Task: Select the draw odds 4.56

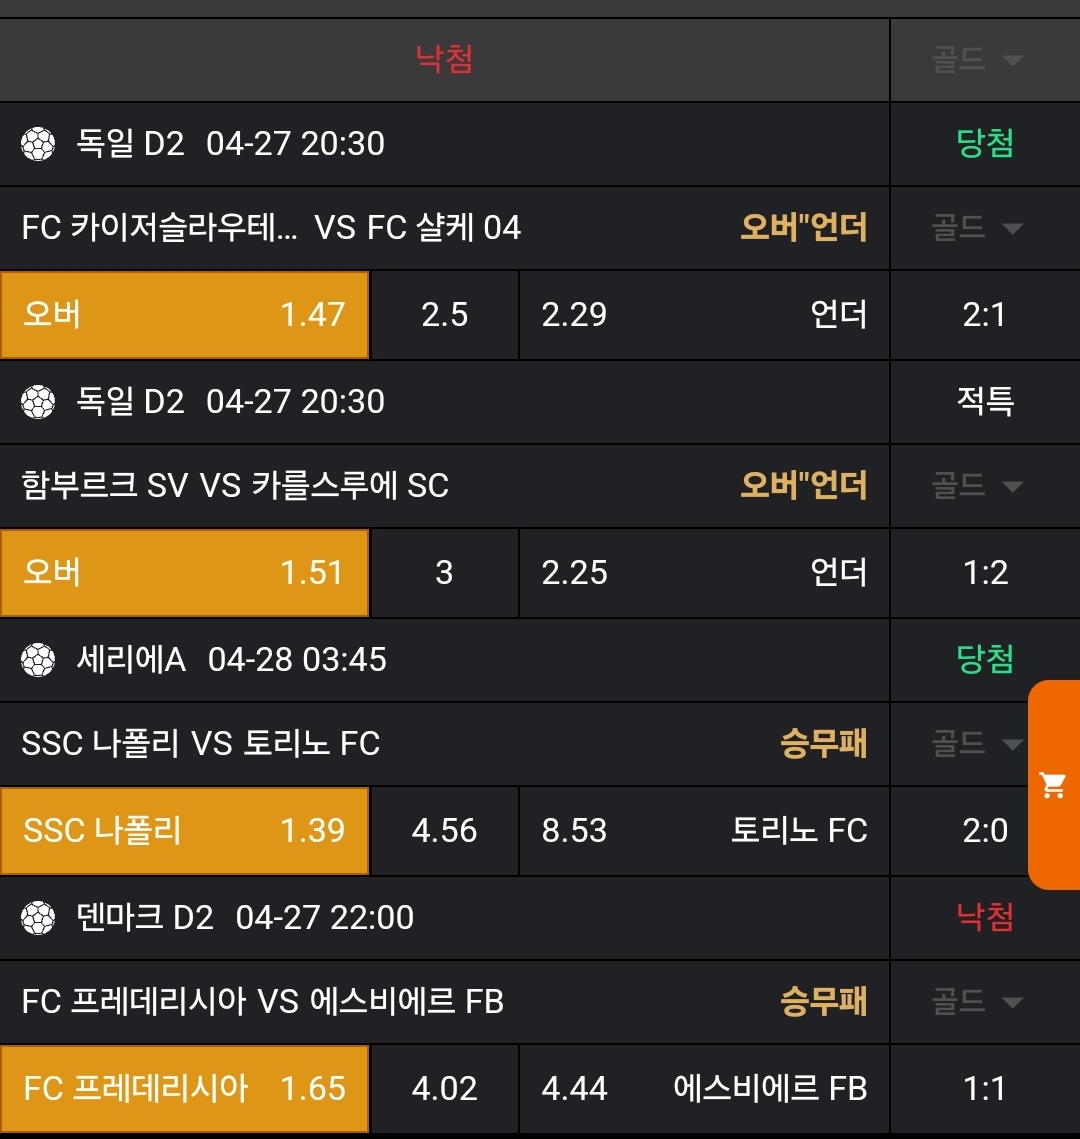Action: point(444,831)
